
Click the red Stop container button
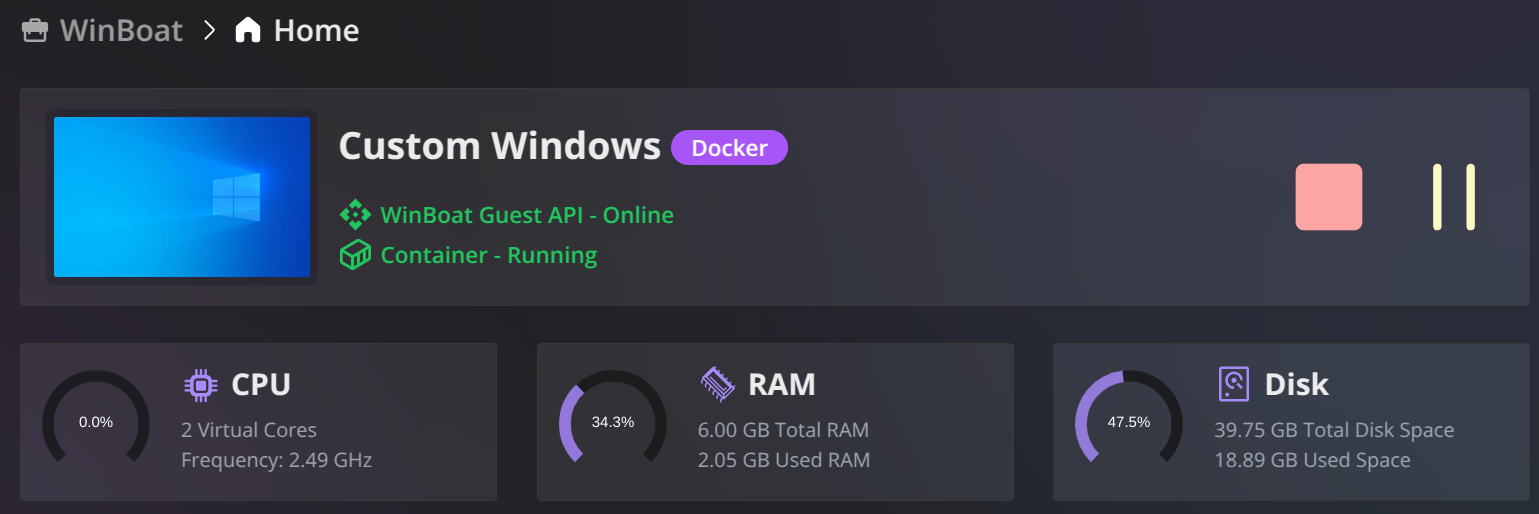click(1329, 197)
